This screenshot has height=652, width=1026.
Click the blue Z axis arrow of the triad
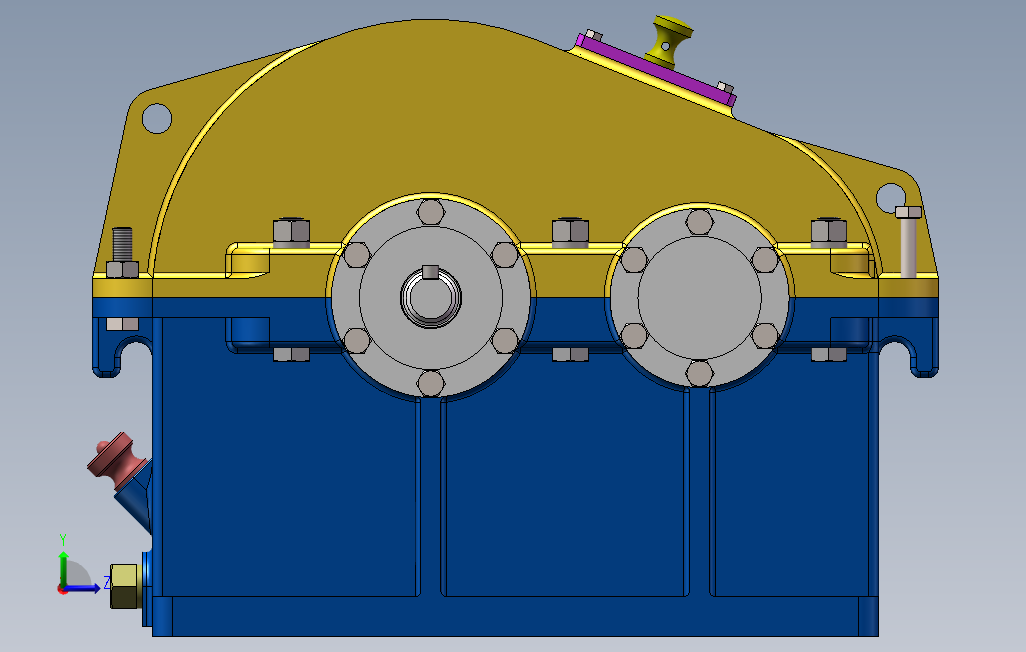pyautogui.click(x=83, y=588)
